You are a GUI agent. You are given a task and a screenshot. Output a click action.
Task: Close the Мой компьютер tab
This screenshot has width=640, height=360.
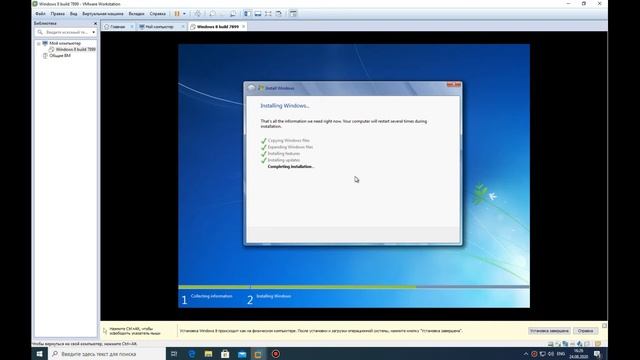183,27
